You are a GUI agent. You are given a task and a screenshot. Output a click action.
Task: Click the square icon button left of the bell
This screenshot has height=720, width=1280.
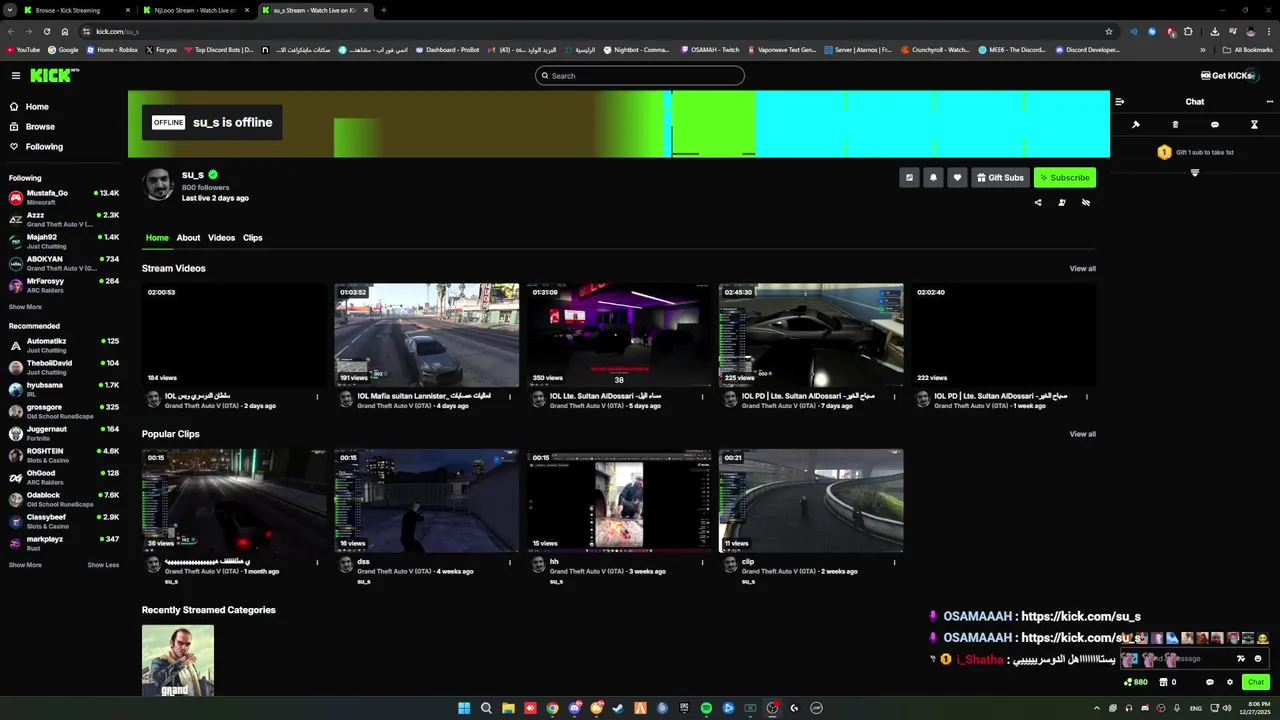coord(909,178)
